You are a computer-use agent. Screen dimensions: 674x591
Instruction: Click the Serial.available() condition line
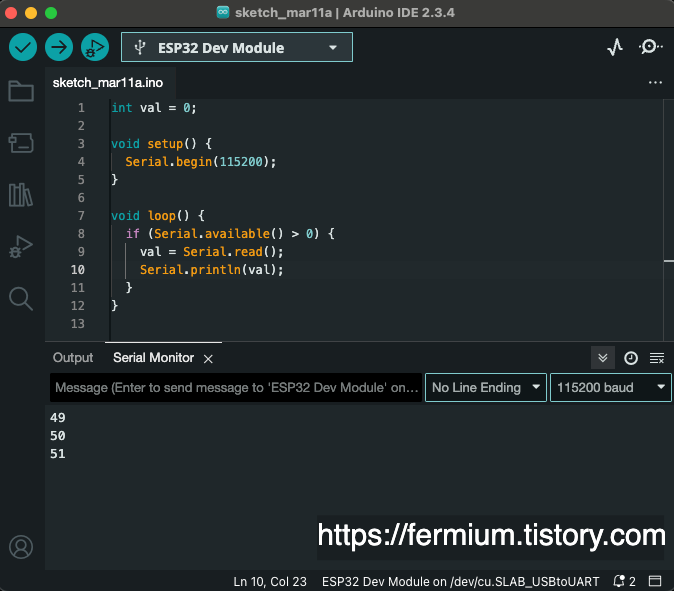(x=230, y=233)
